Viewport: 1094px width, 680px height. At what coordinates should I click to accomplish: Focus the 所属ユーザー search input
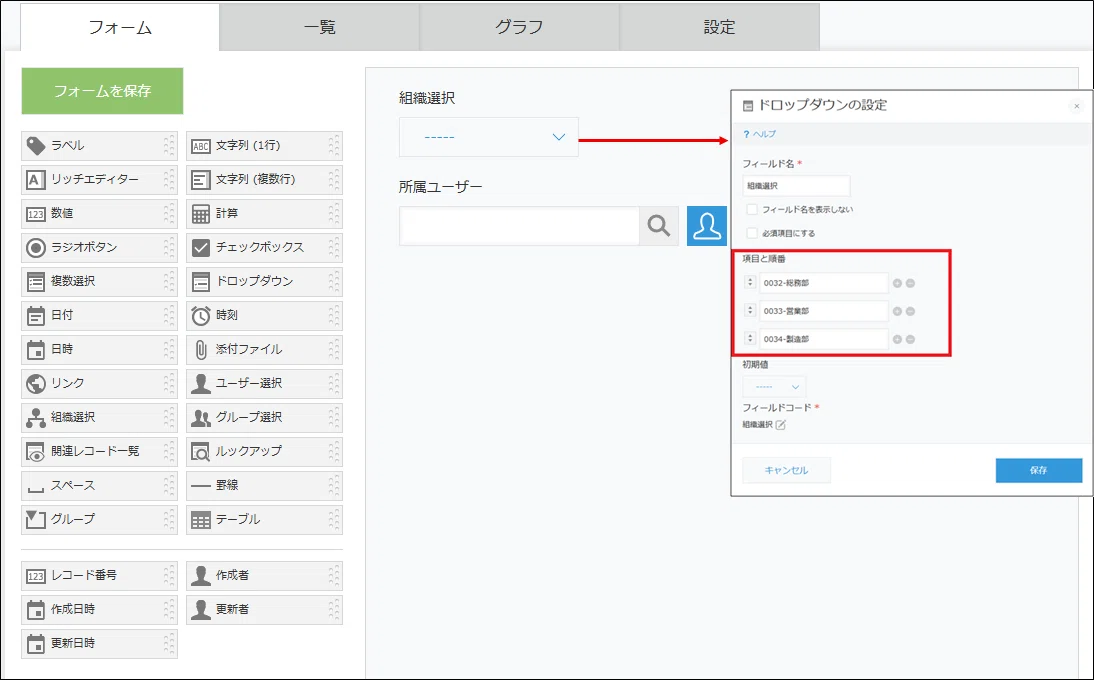click(519, 226)
